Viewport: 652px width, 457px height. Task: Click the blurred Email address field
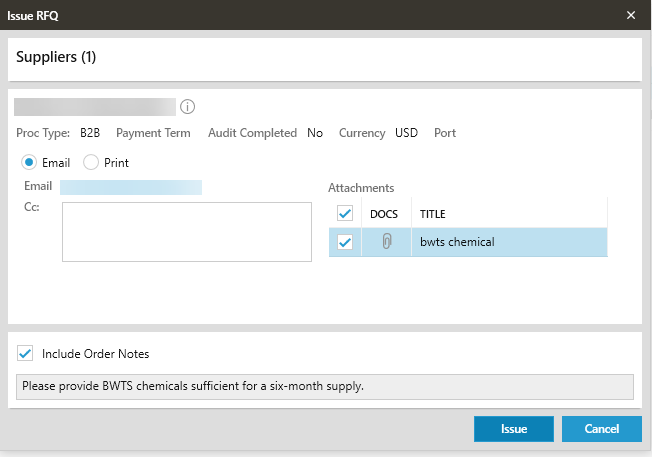pyautogui.click(x=131, y=187)
